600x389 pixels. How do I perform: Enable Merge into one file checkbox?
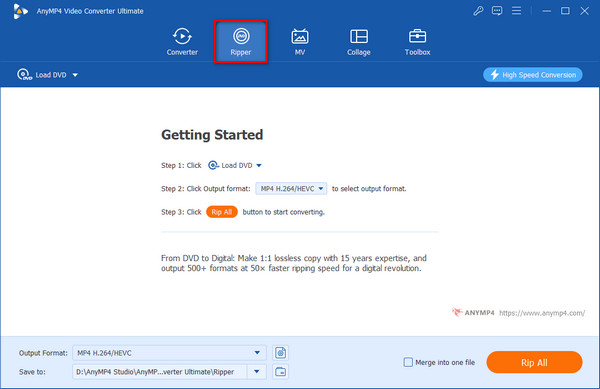tap(408, 362)
